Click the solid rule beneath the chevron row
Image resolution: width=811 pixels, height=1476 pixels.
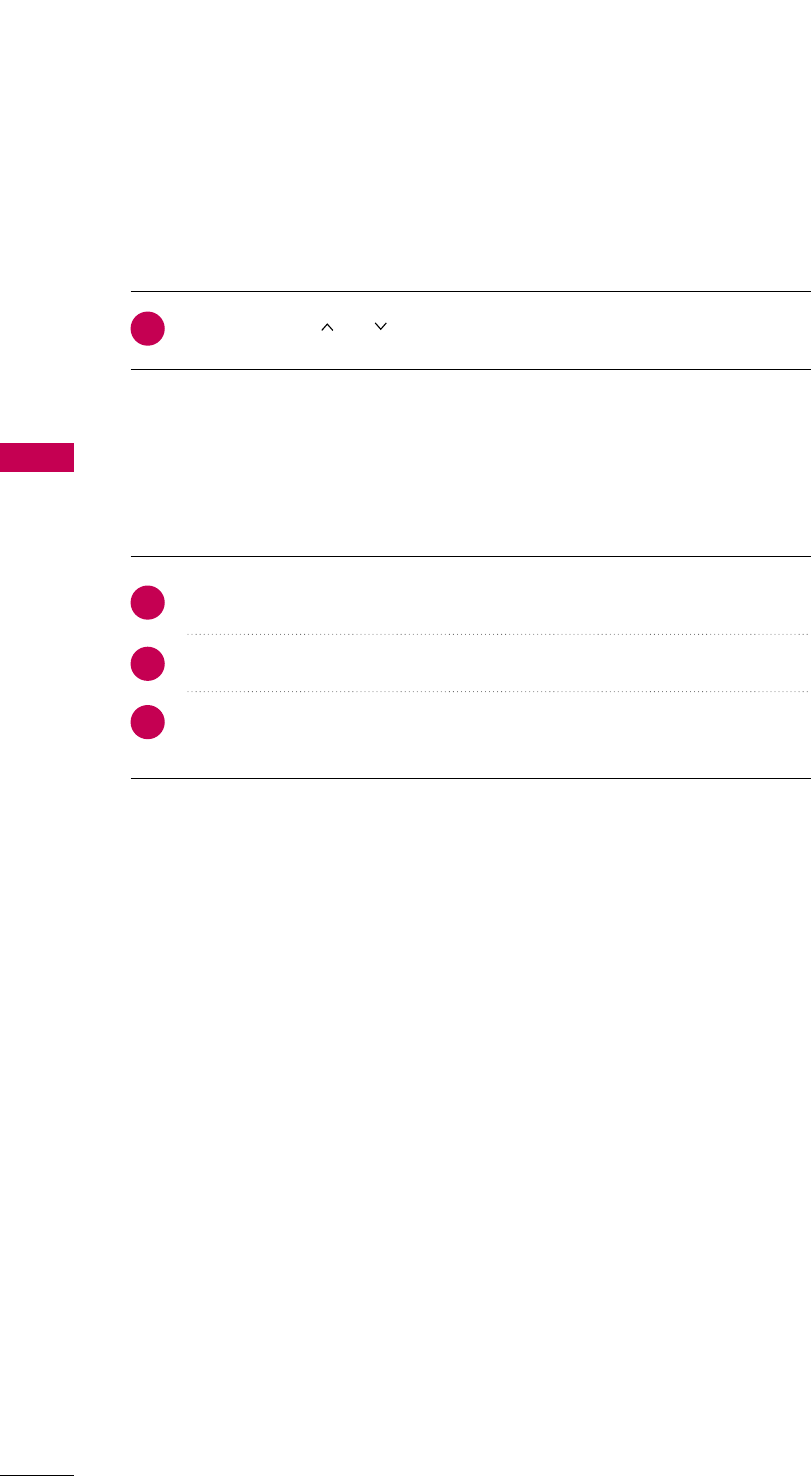[470, 370]
